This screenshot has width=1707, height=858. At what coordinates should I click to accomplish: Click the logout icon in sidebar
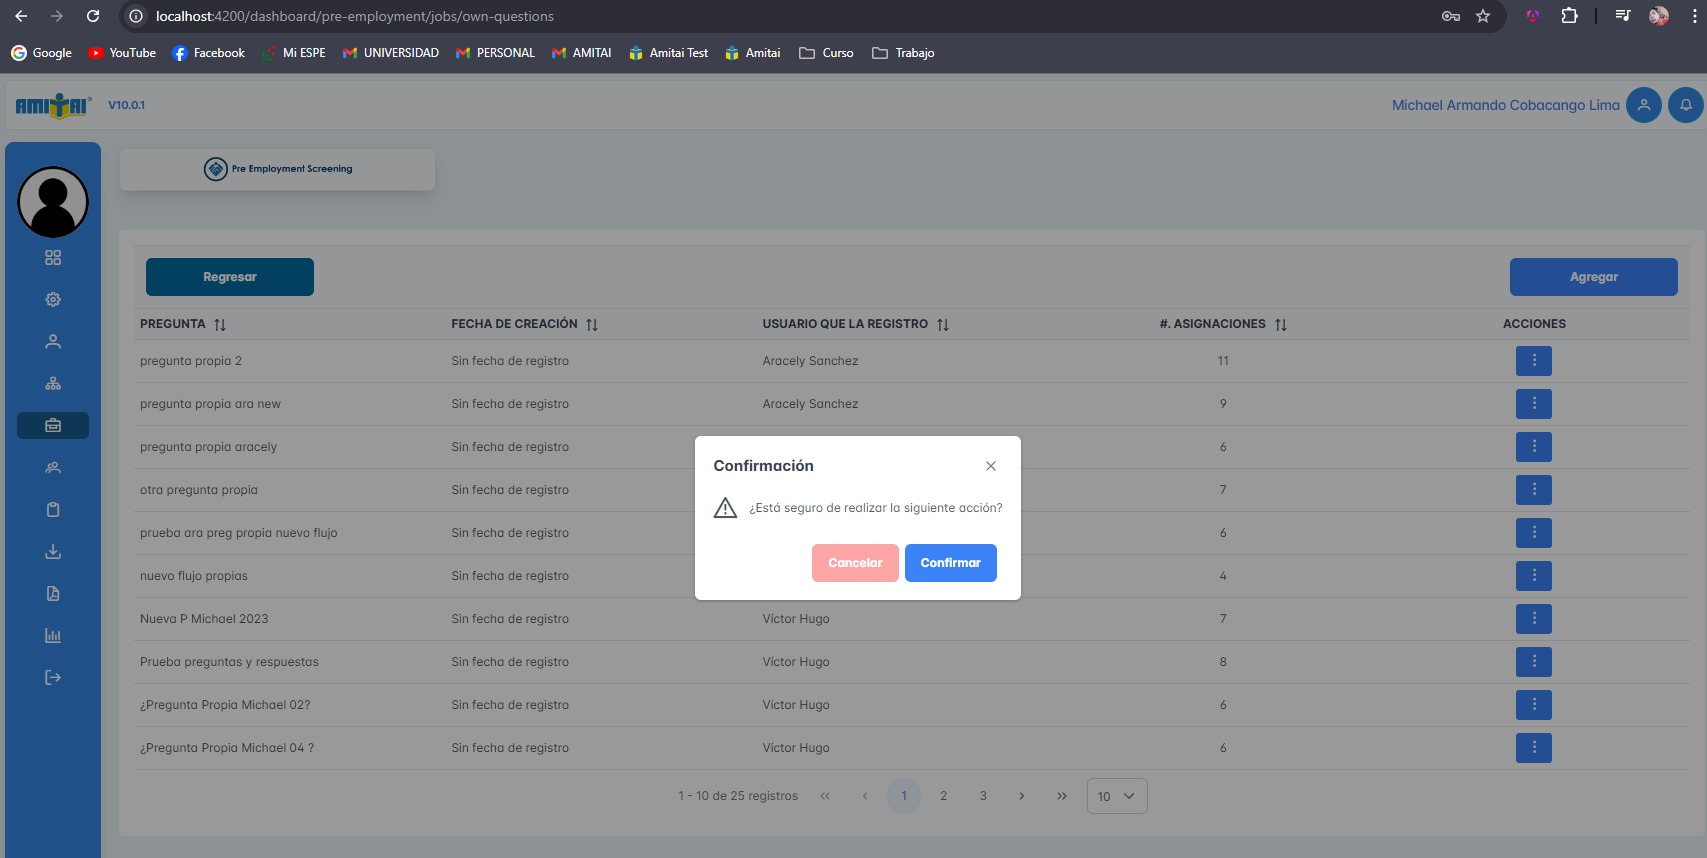pyautogui.click(x=53, y=678)
